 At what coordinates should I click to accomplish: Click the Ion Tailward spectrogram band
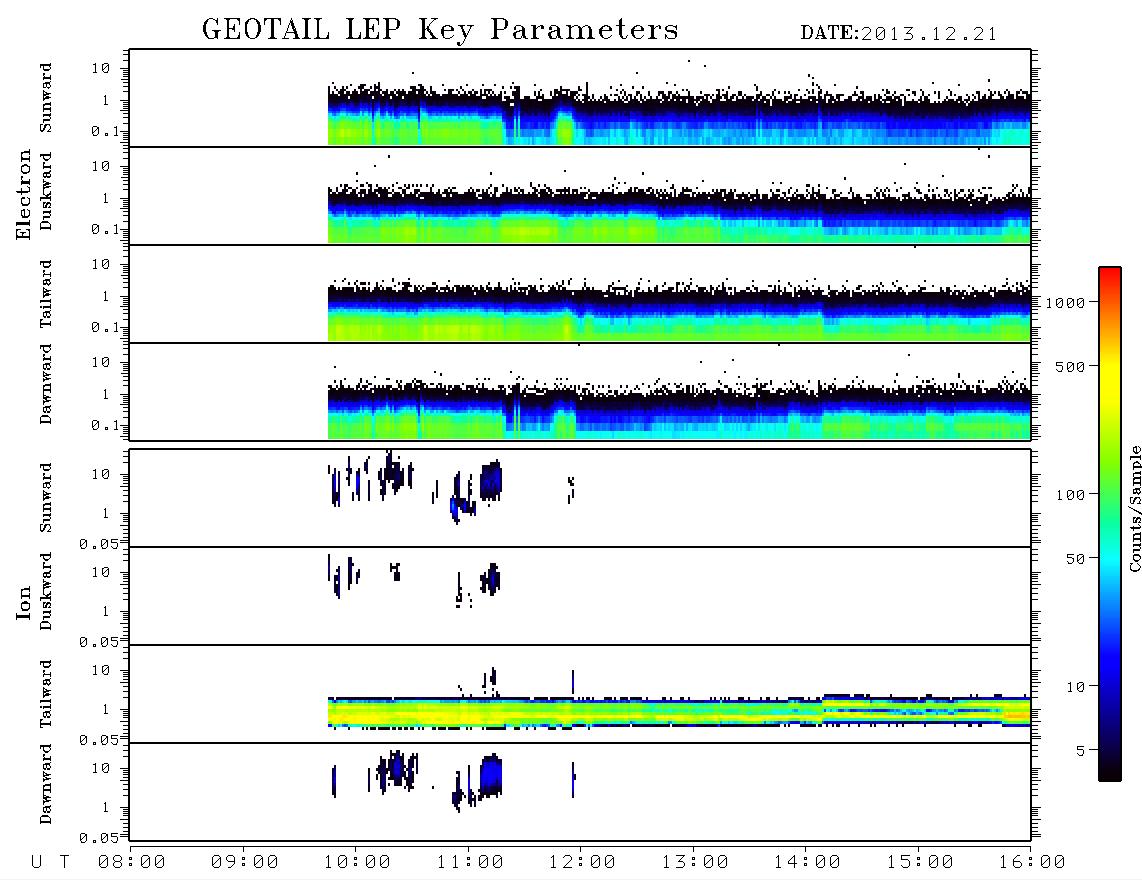pyautogui.click(x=680, y=712)
